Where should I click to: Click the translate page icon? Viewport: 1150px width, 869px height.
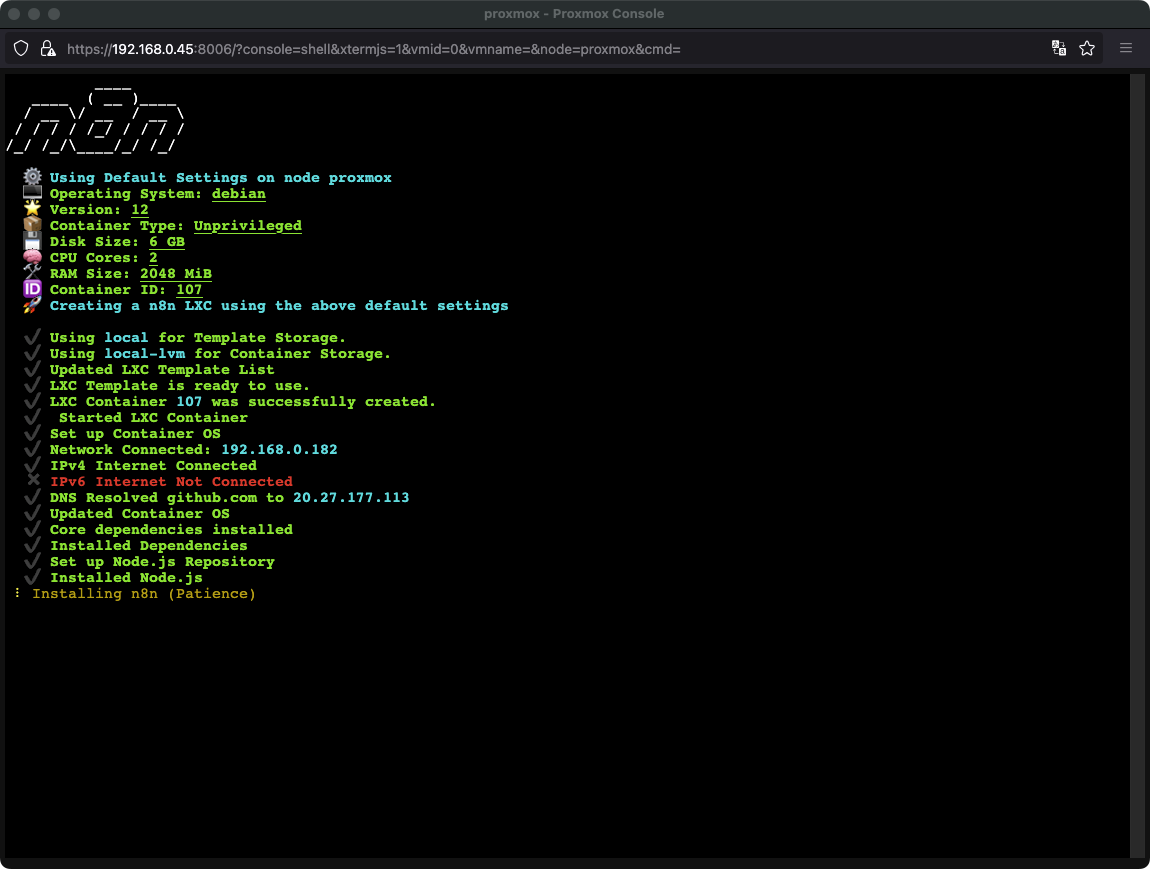click(x=1058, y=48)
